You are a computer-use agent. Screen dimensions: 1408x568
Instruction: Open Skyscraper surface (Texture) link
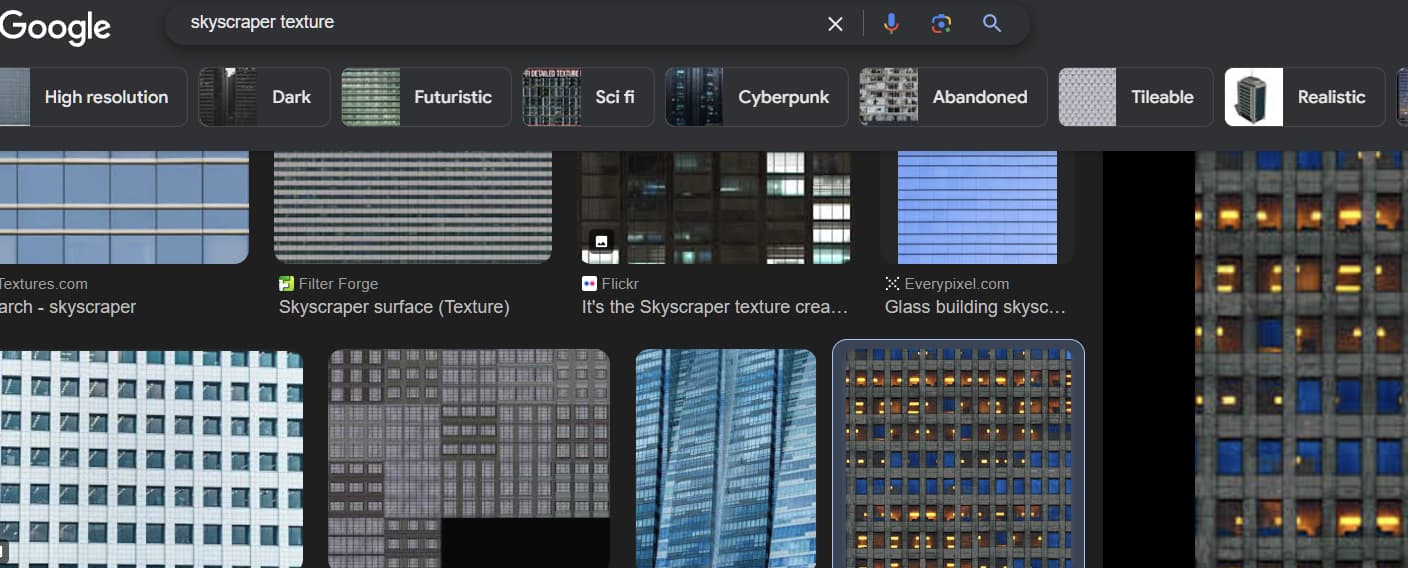pyautogui.click(x=394, y=307)
